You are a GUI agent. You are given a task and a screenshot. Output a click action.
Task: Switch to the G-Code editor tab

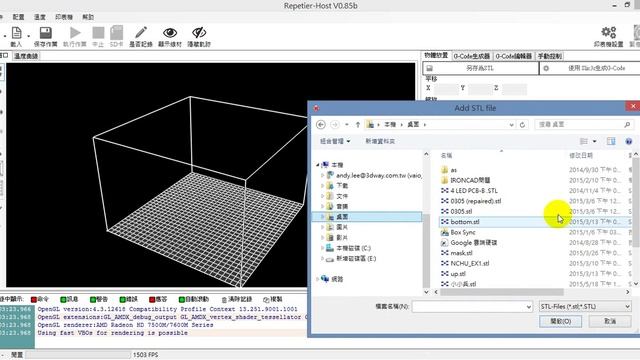(x=513, y=56)
